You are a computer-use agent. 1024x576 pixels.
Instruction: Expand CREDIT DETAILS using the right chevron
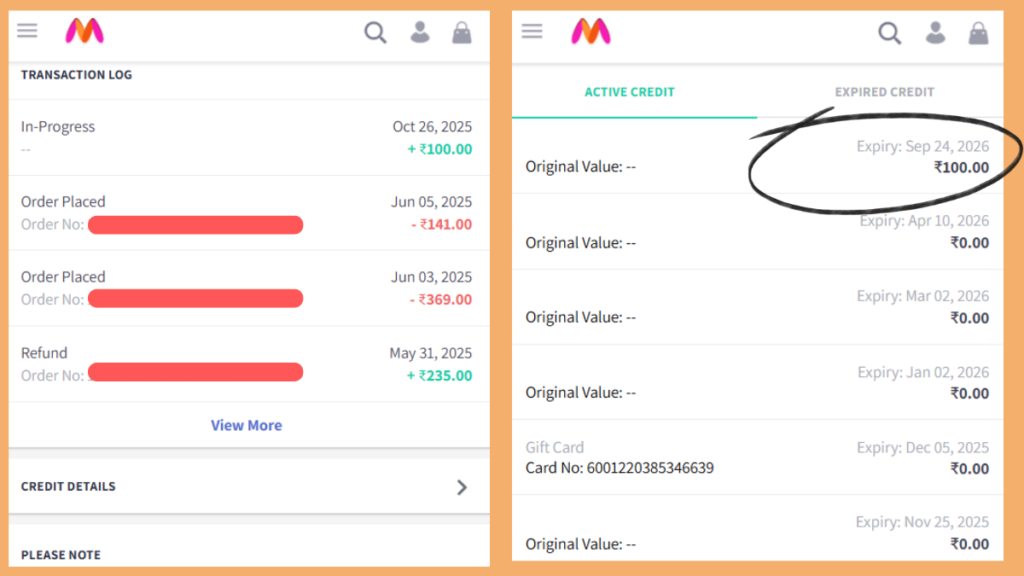tap(462, 487)
